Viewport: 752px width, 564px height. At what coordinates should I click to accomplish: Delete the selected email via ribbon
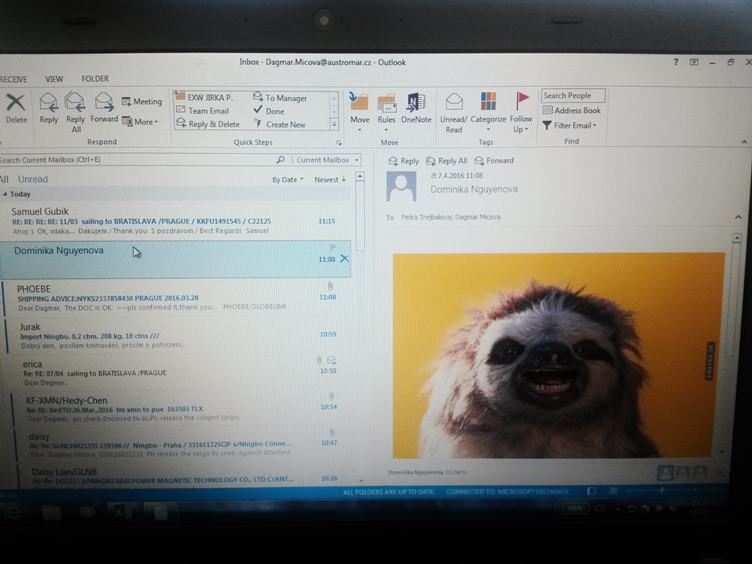click(16, 108)
